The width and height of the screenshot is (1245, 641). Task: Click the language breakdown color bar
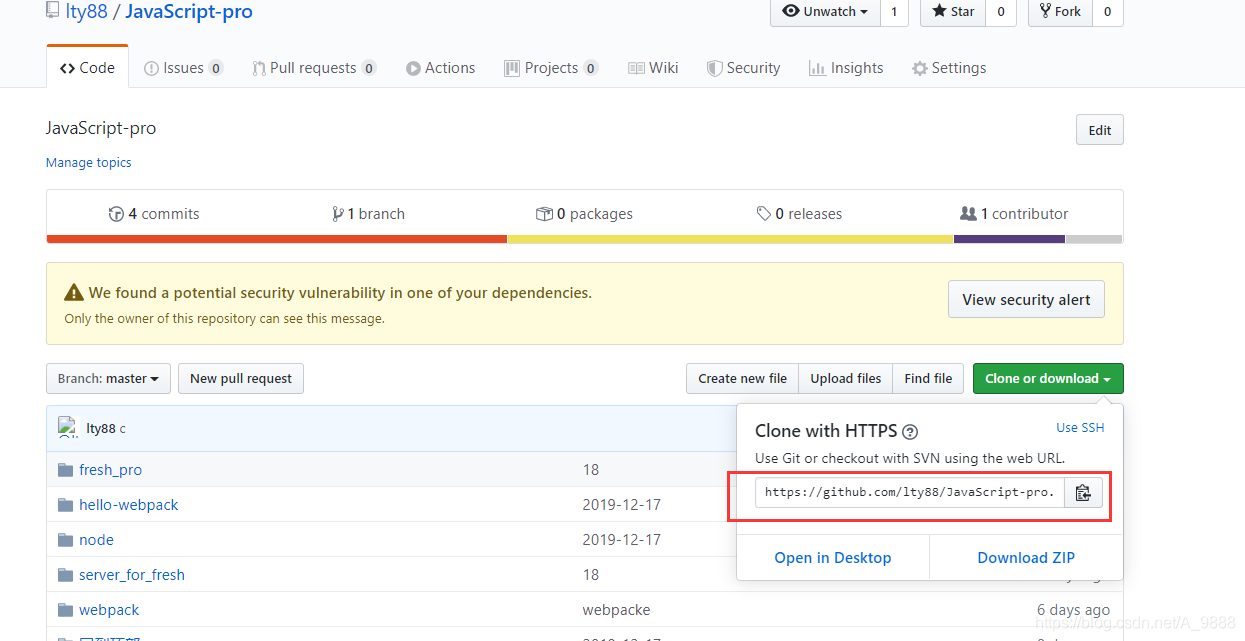[584, 239]
